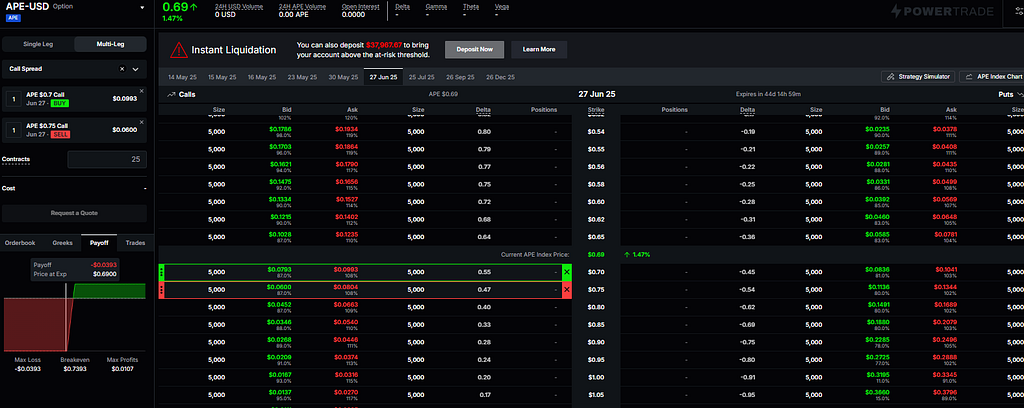Click call bid $0.1786 at $0.54 strike
1024x408 pixels.
click(x=282, y=129)
